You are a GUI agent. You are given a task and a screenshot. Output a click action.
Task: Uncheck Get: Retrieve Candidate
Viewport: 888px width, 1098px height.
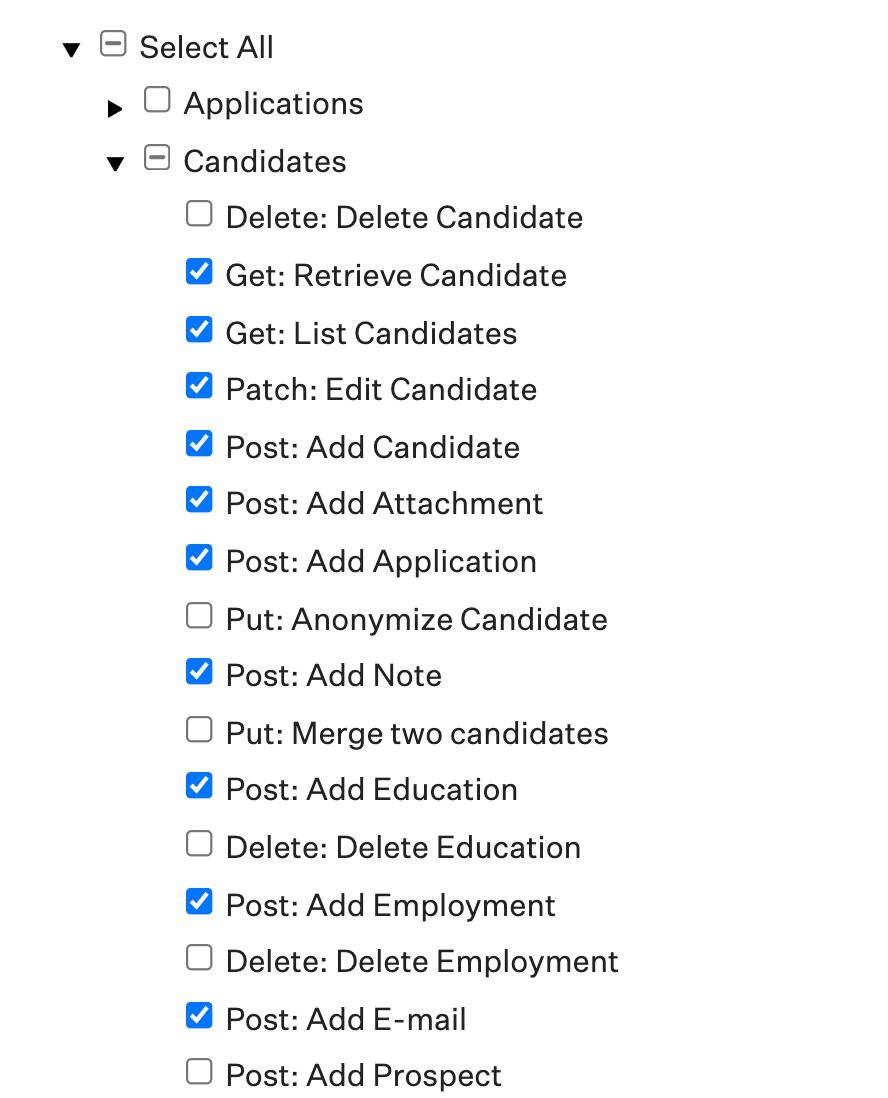click(199, 271)
